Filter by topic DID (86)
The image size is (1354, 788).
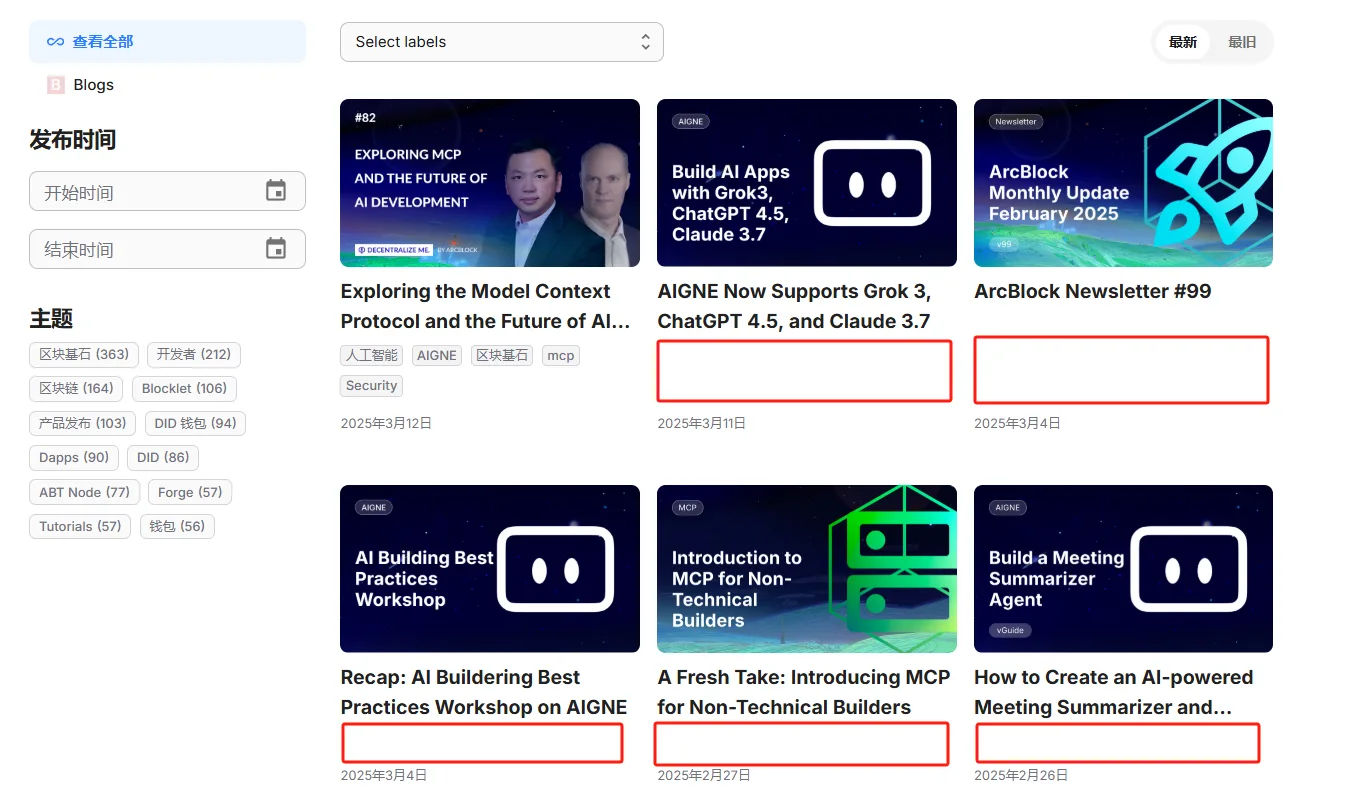(163, 457)
